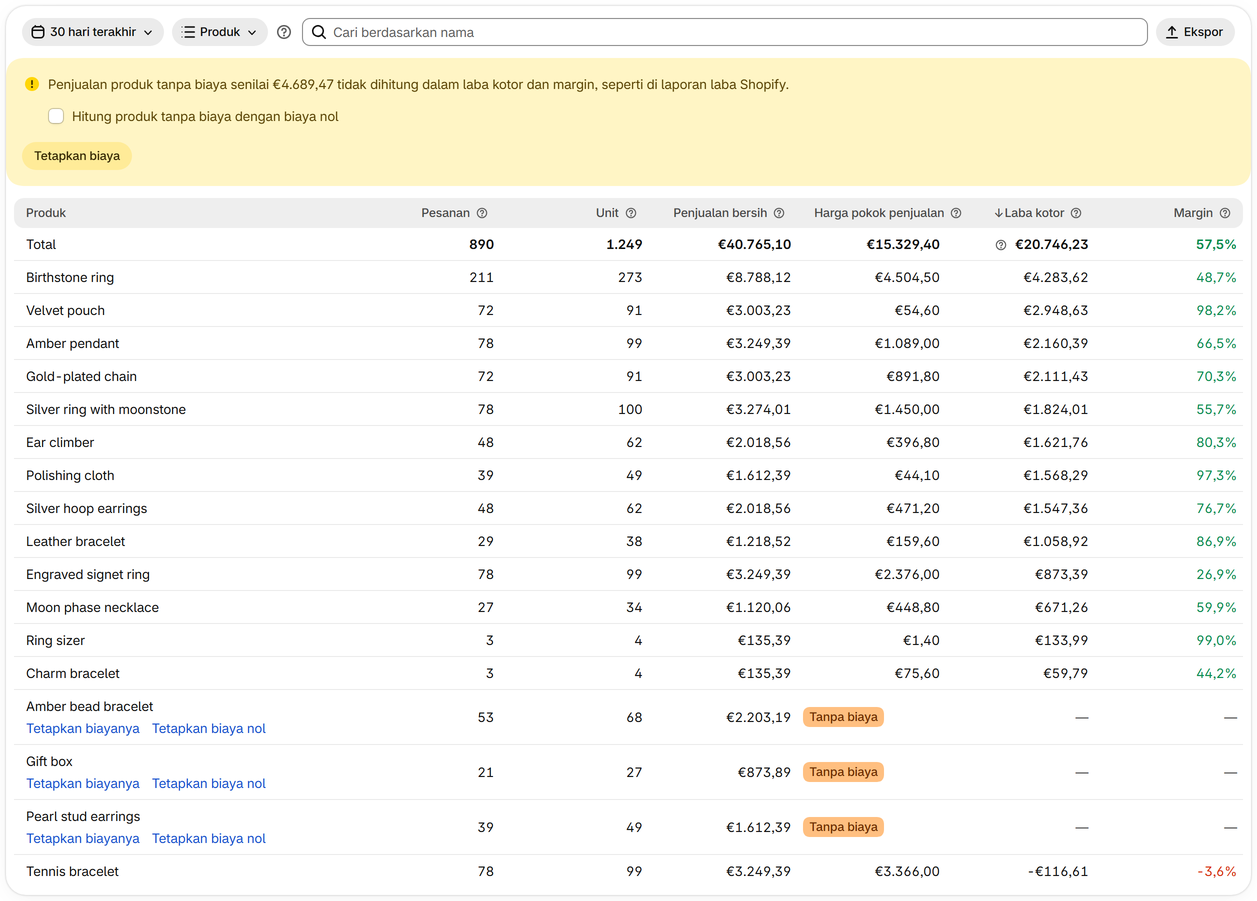Screen dimensions: 1257x901
Task: Click the help icon beside Laba kotor header
Action: pyautogui.click(x=1076, y=213)
